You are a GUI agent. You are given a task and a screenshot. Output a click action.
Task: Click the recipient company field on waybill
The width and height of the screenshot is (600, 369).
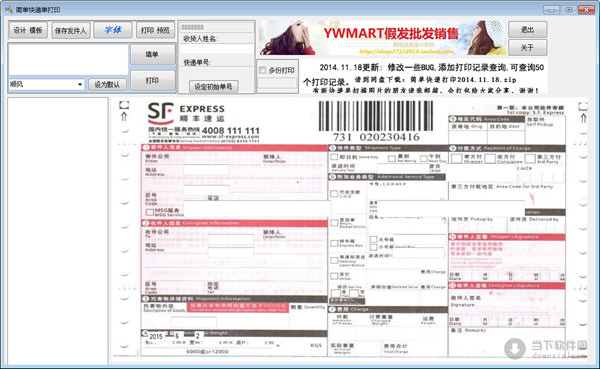(x=231, y=240)
